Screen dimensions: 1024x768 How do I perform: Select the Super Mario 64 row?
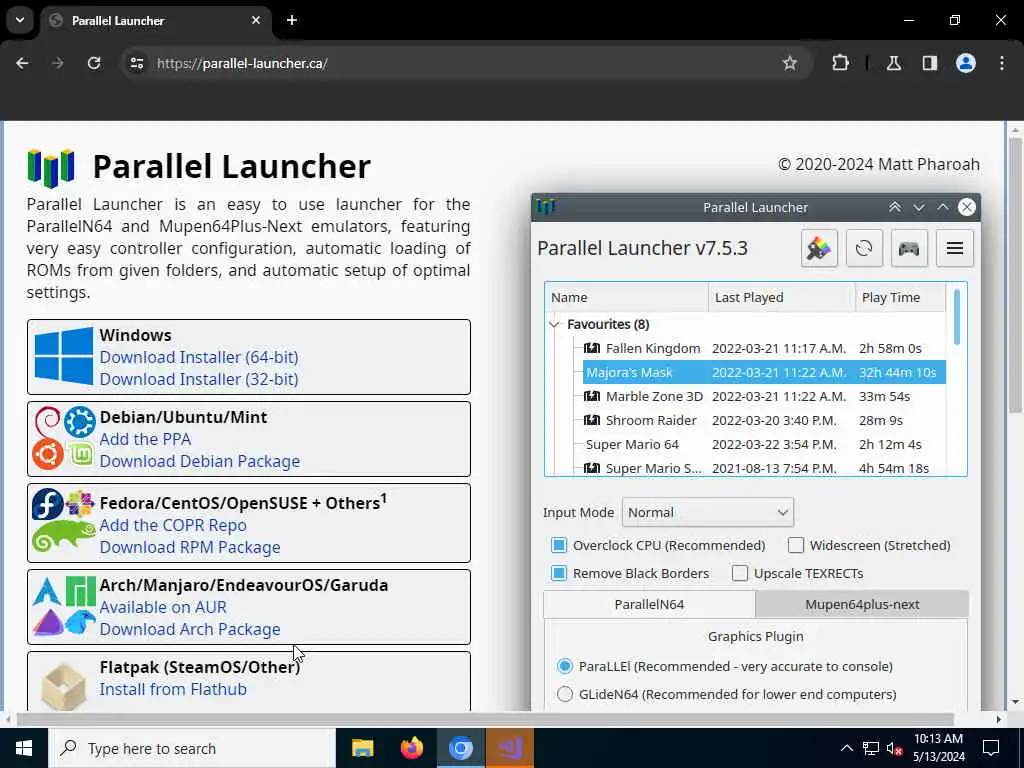click(764, 444)
